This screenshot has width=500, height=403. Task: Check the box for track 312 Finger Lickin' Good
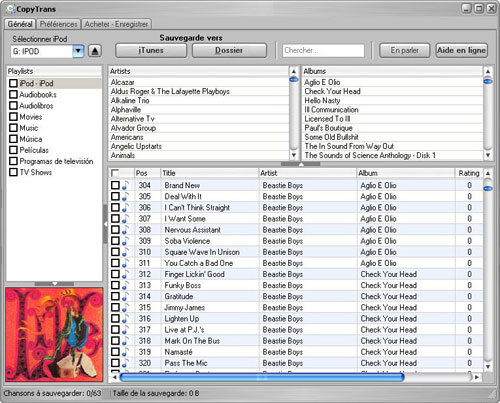(x=115, y=274)
